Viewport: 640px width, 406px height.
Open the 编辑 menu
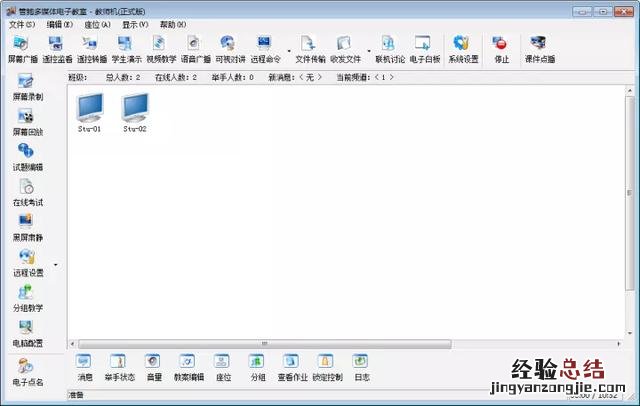tap(60, 24)
